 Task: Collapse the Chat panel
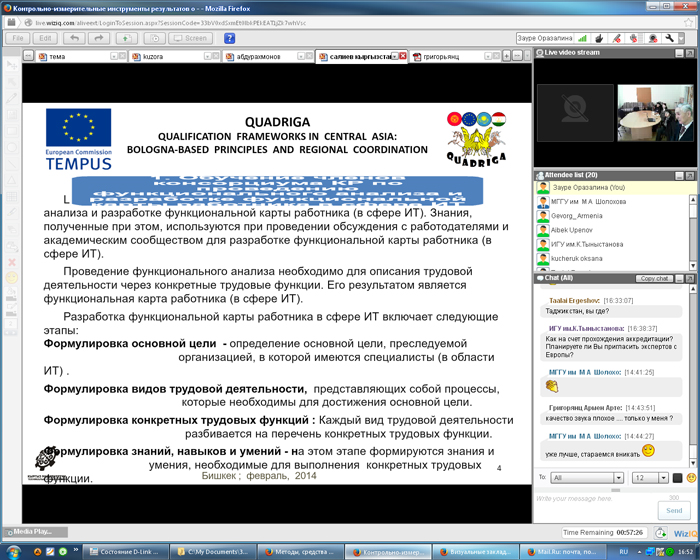click(x=679, y=278)
